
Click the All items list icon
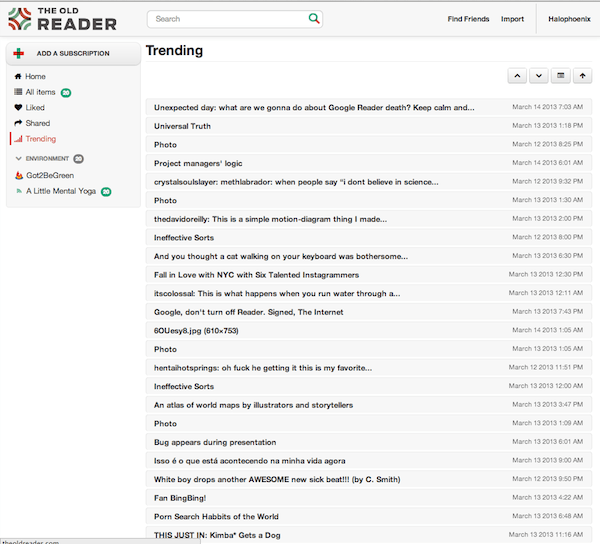(x=18, y=92)
